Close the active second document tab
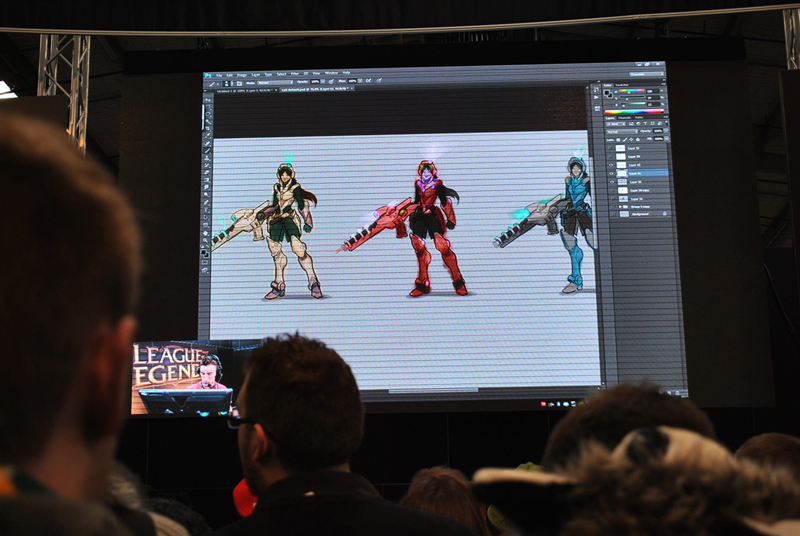 tap(352, 88)
